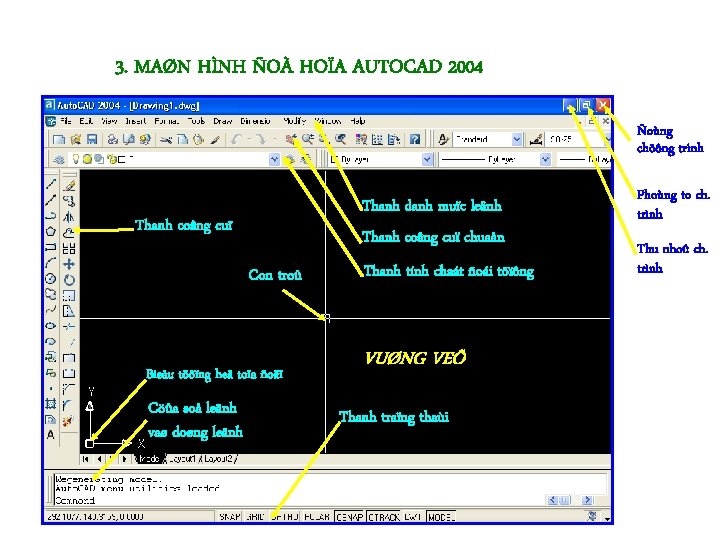Select the Arc draw tool
The width and height of the screenshot is (720, 540).
pyautogui.click(x=51, y=263)
